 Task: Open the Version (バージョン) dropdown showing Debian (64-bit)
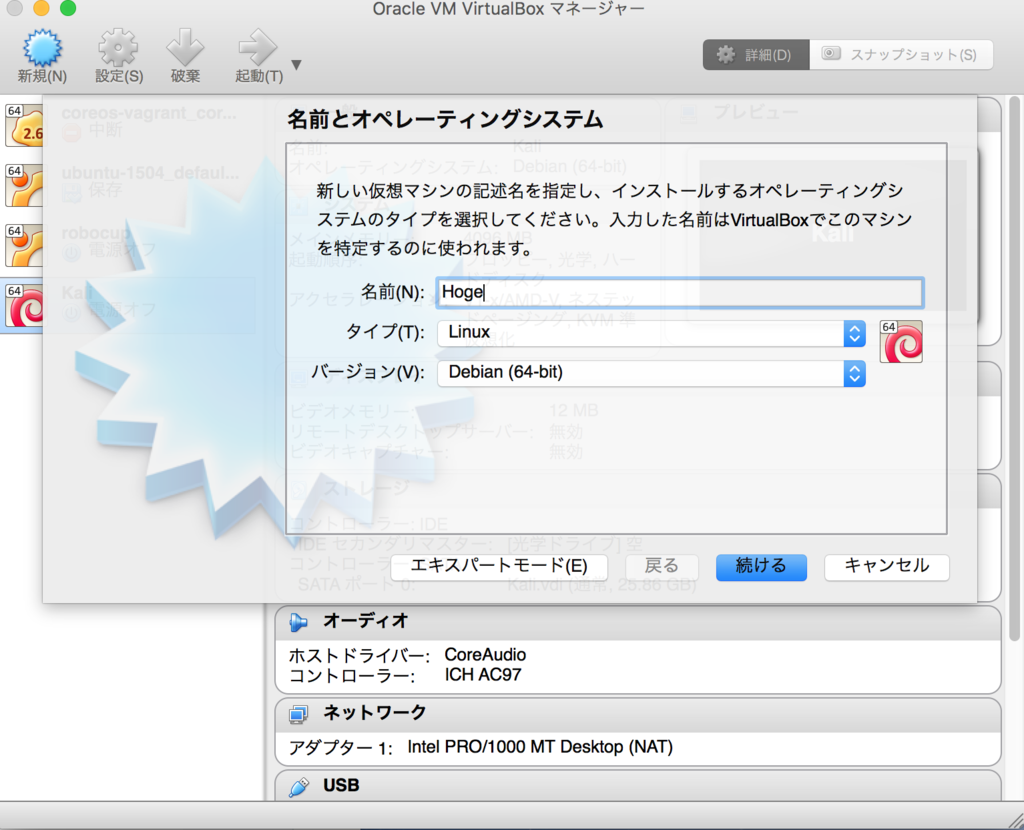[651, 374]
